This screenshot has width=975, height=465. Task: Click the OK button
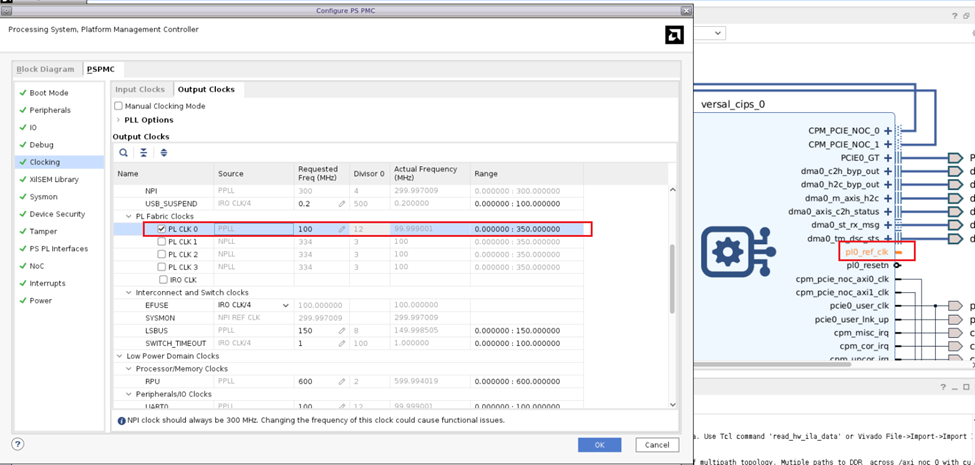(599, 444)
